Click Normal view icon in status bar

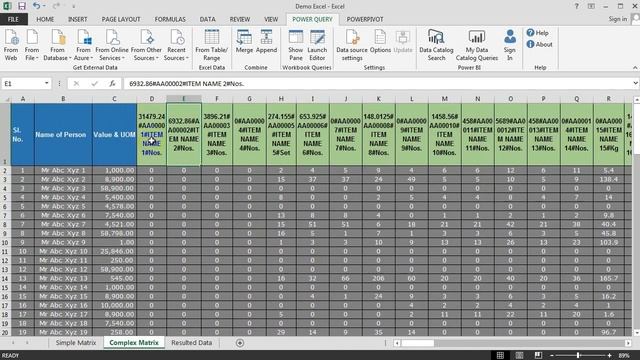(x=500, y=356)
